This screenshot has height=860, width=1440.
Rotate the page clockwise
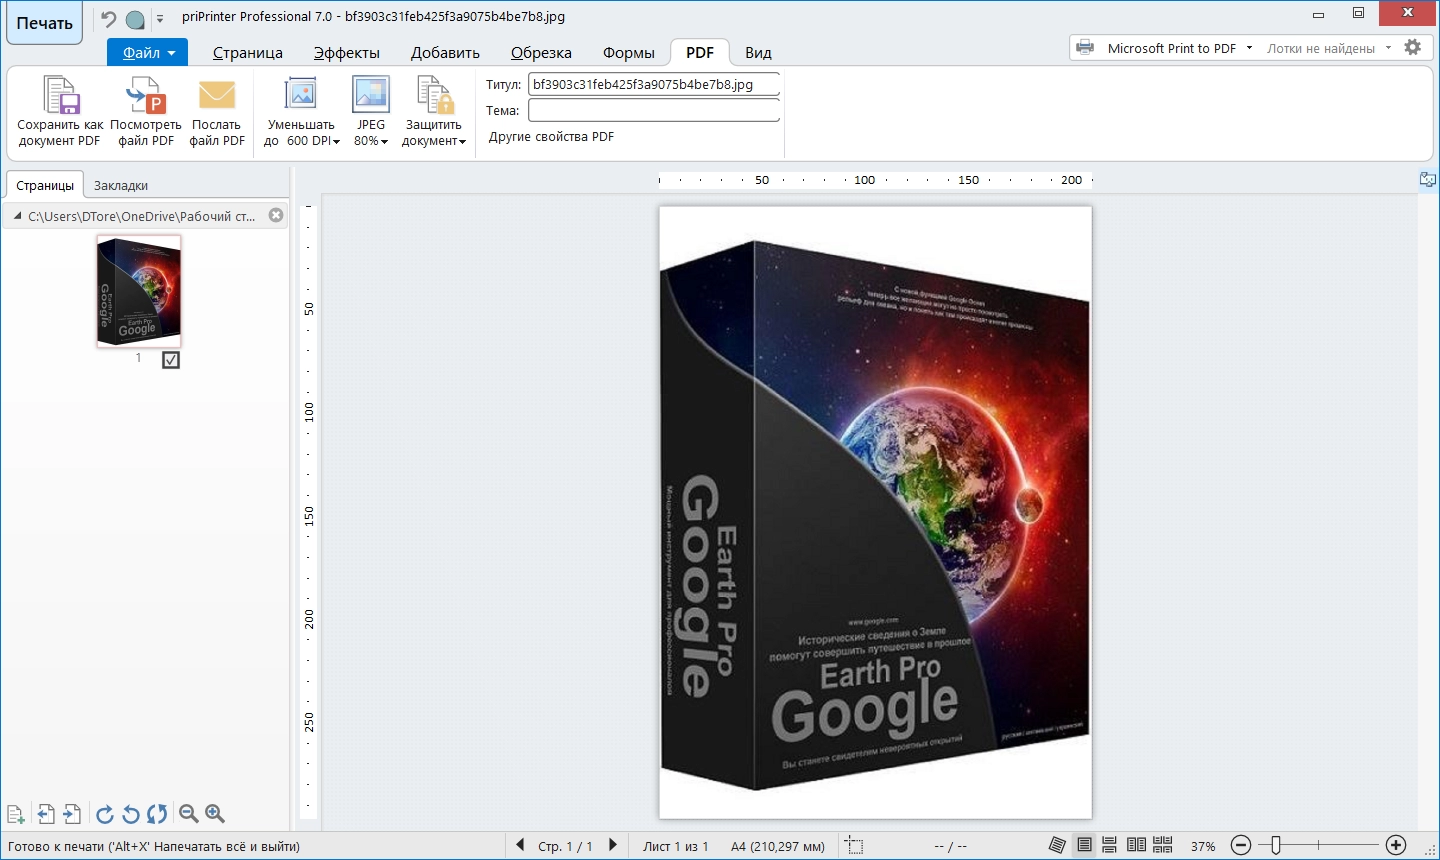click(104, 814)
